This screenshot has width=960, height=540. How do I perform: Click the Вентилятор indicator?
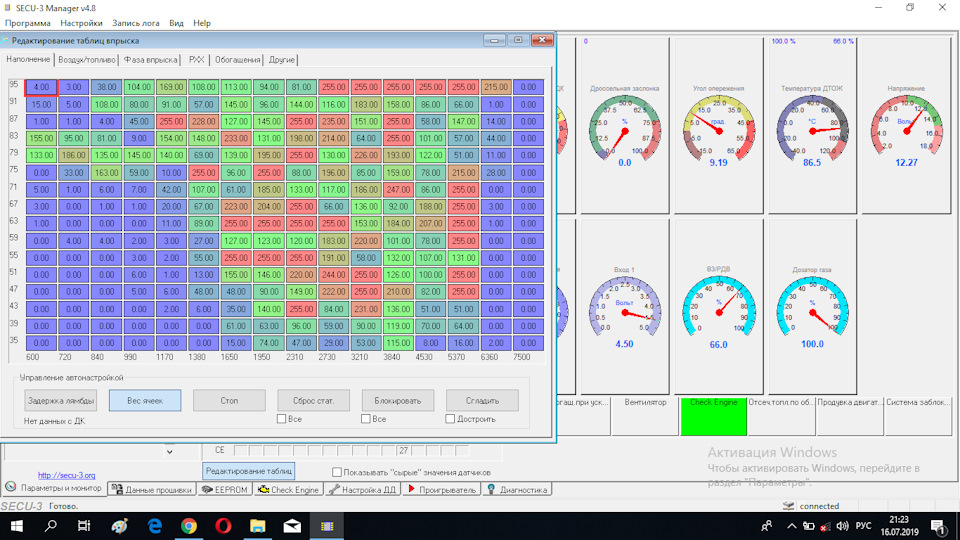pyautogui.click(x=645, y=416)
